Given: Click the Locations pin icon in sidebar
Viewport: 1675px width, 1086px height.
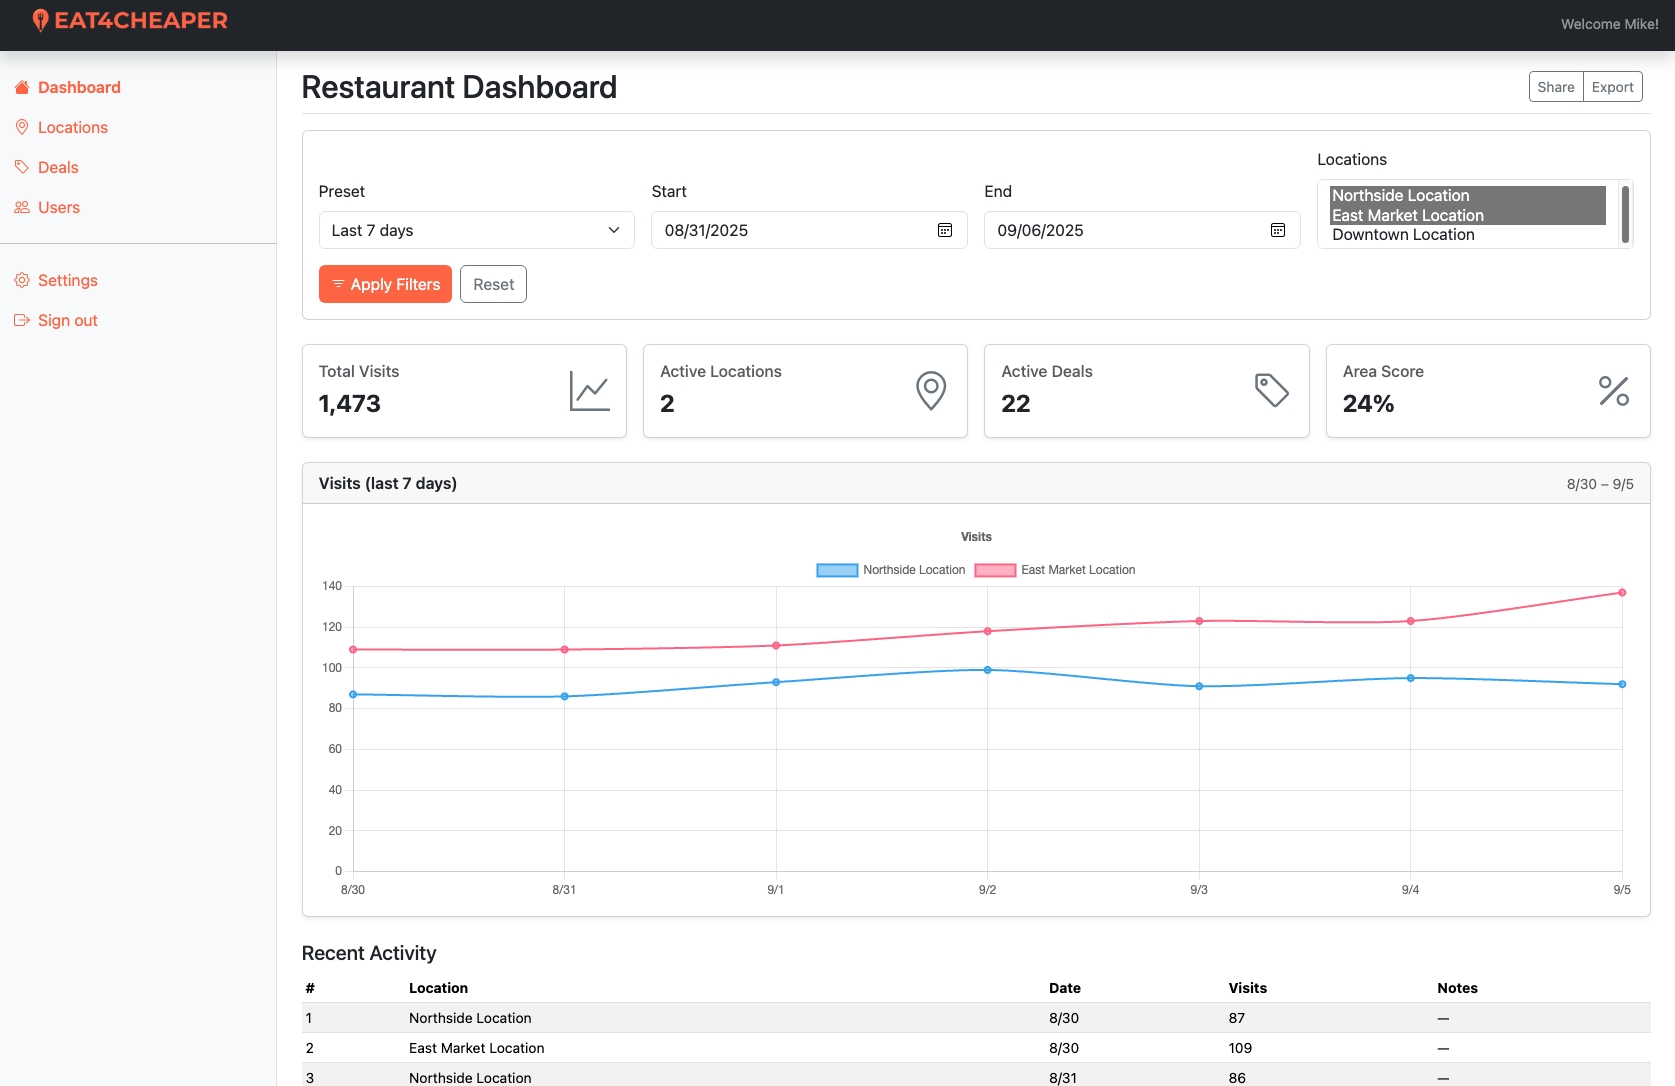Looking at the screenshot, I should coord(22,128).
